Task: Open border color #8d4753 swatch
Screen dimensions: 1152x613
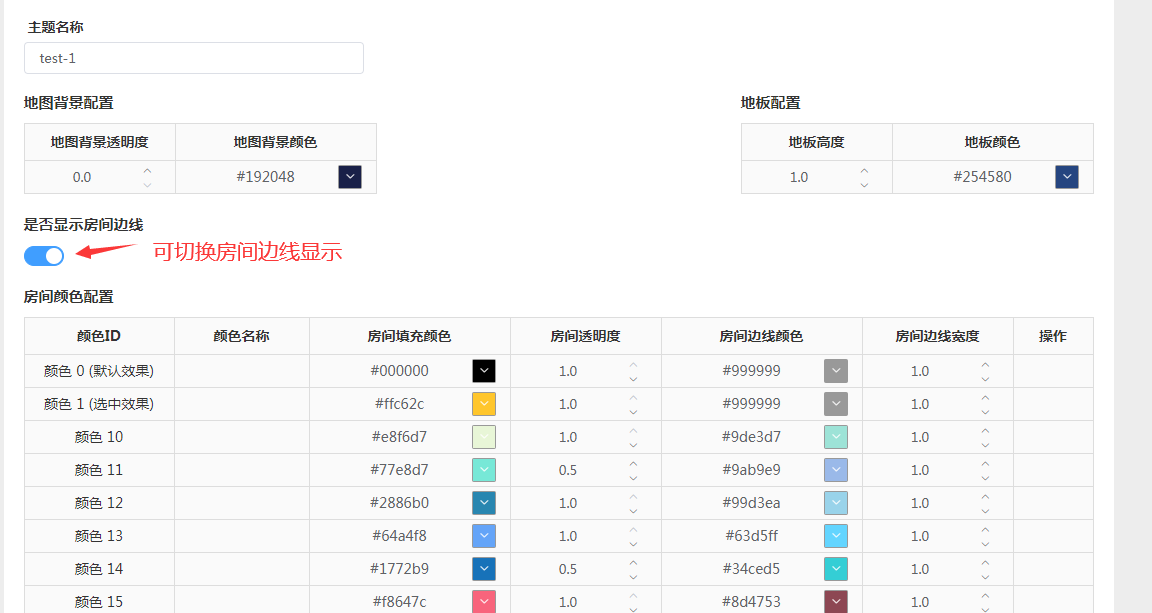Action: click(x=836, y=602)
